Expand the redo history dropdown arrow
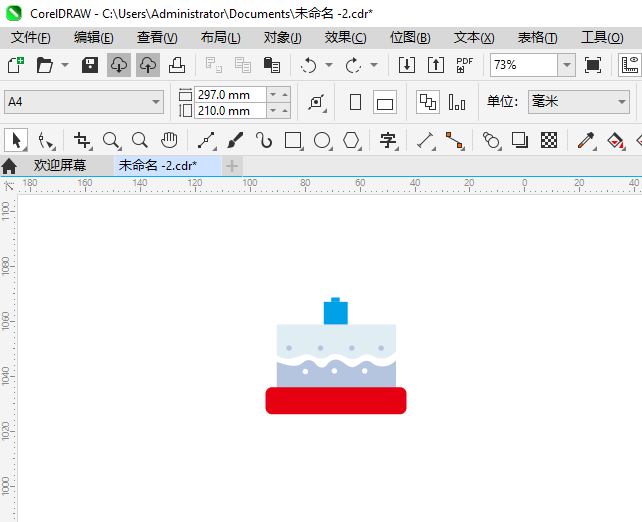The height and width of the screenshot is (522, 642). click(x=374, y=65)
